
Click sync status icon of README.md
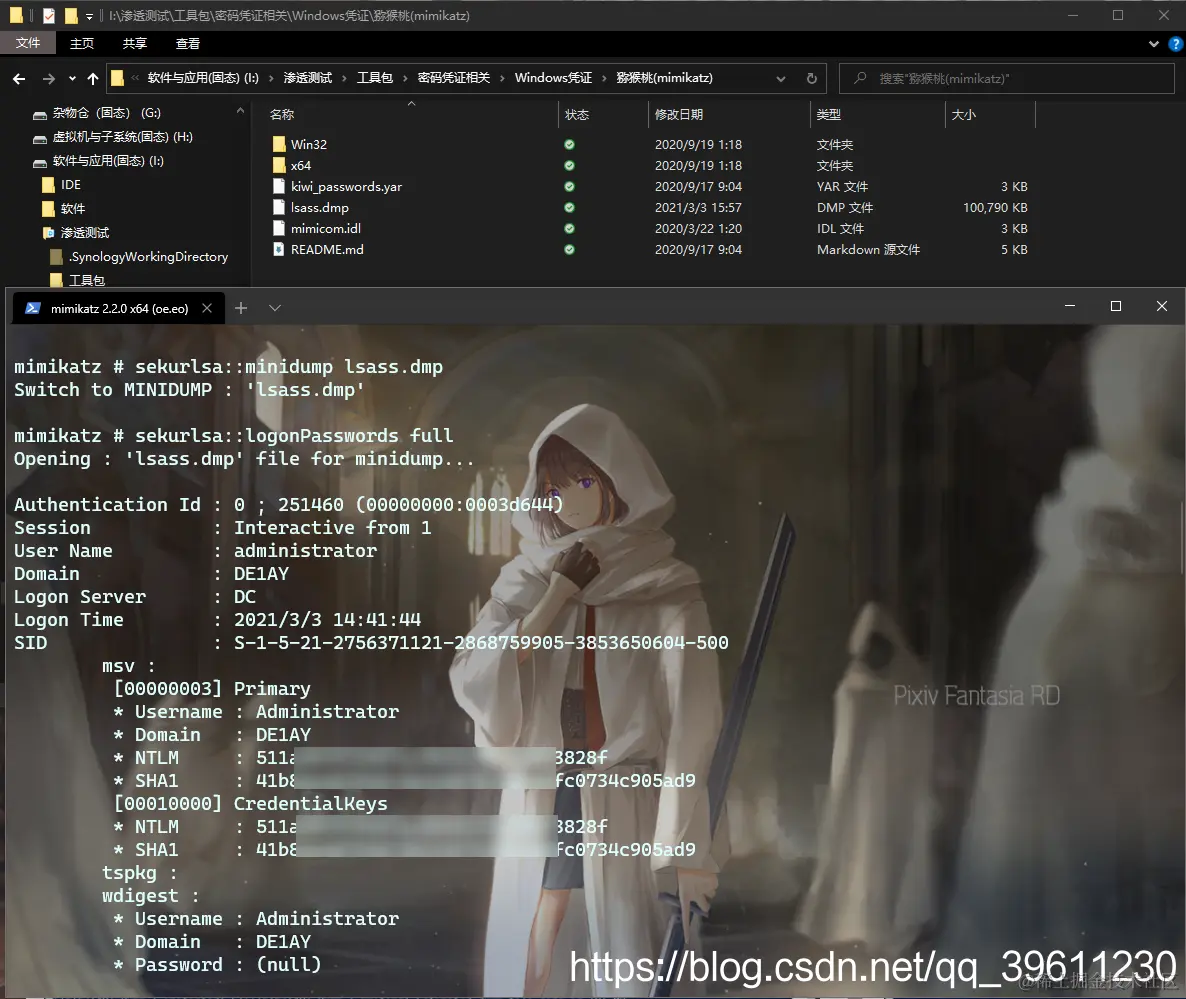point(570,250)
